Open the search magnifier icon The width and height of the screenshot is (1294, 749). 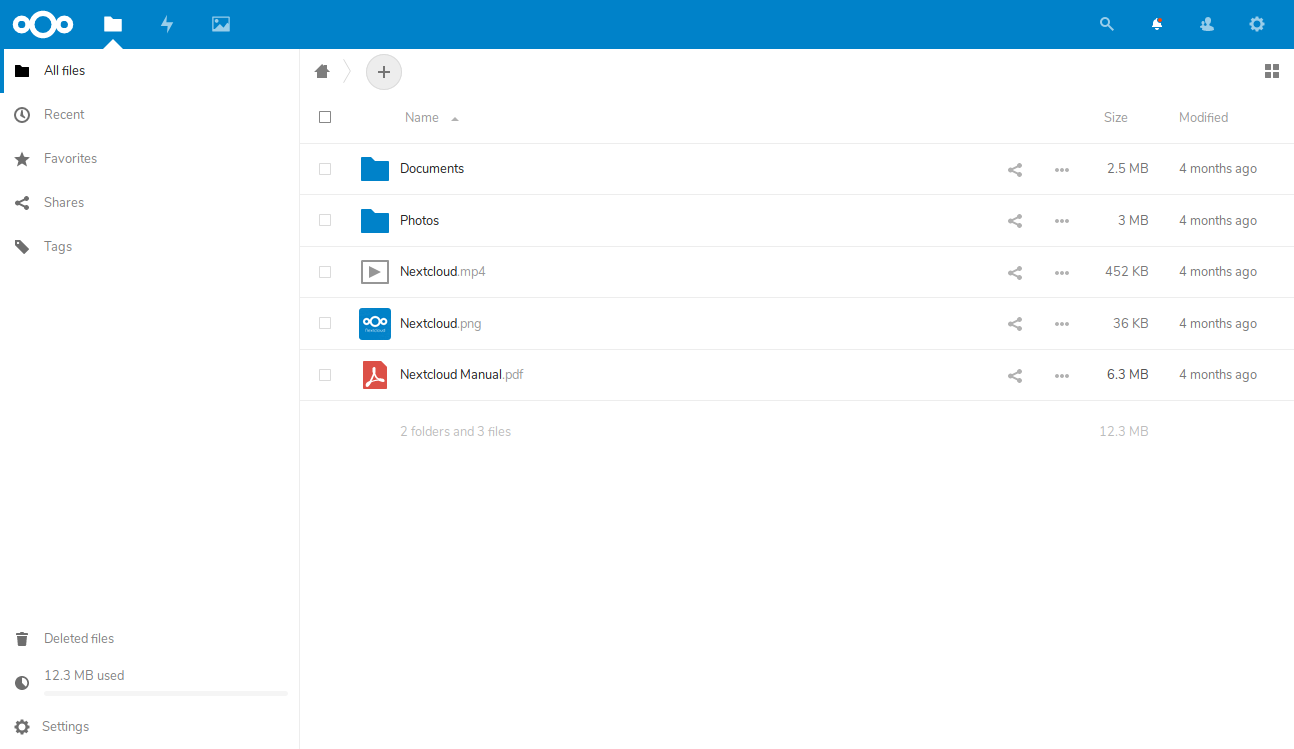[1107, 24]
